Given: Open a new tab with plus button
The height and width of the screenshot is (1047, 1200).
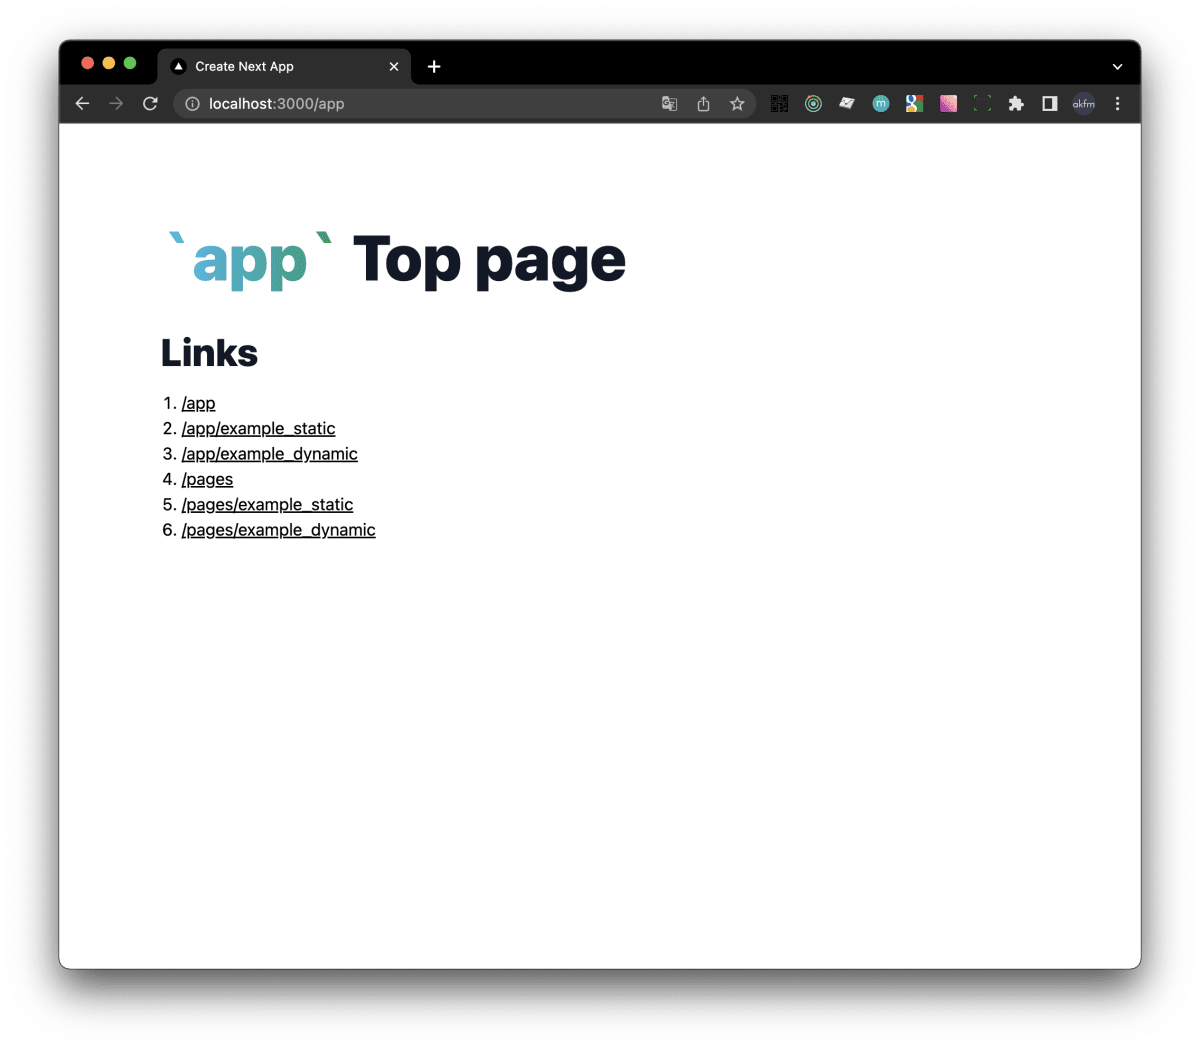Looking at the screenshot, I should [434, 67].
